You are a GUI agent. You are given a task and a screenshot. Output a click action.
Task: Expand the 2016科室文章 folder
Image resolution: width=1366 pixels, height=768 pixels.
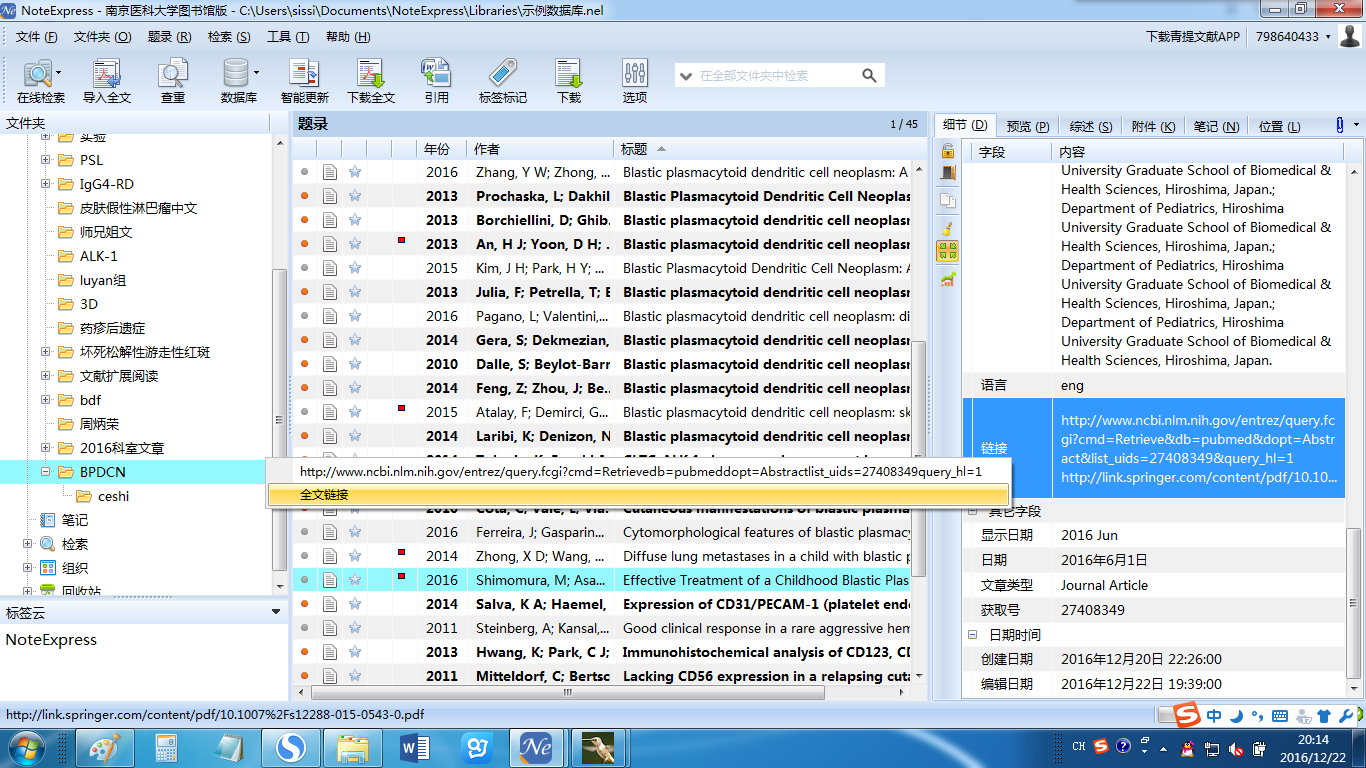(x=45, y=448)
